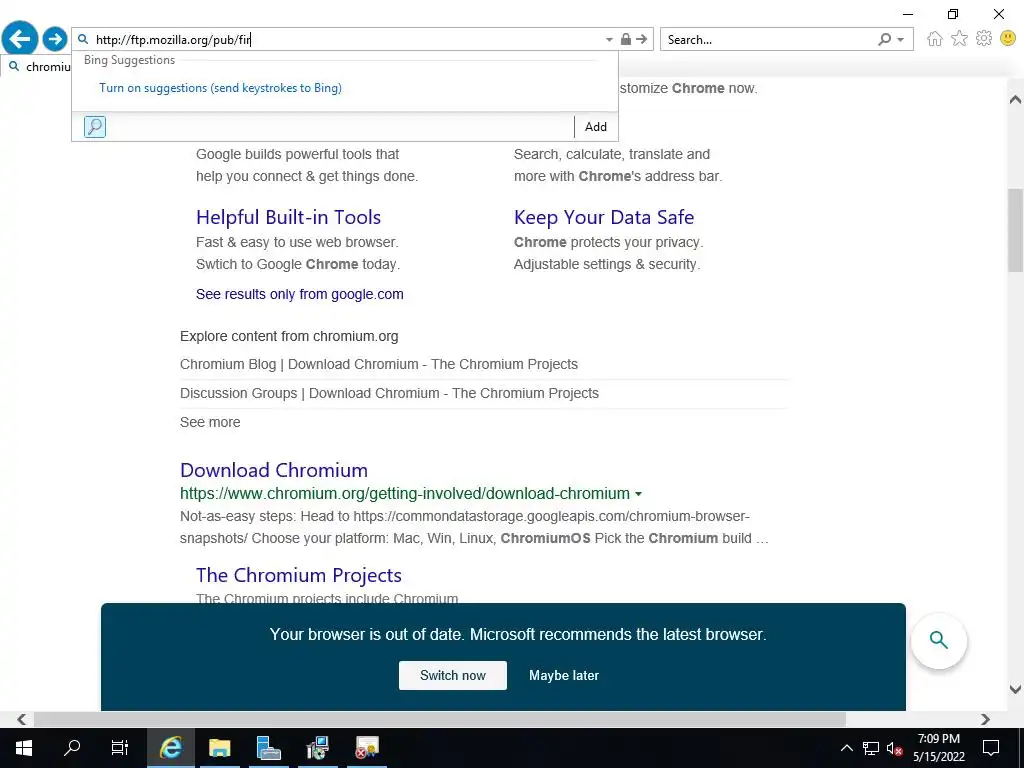Expand See more under chromium.org
This screenshot has width=1024, height=768.
[x=210, y=423]
